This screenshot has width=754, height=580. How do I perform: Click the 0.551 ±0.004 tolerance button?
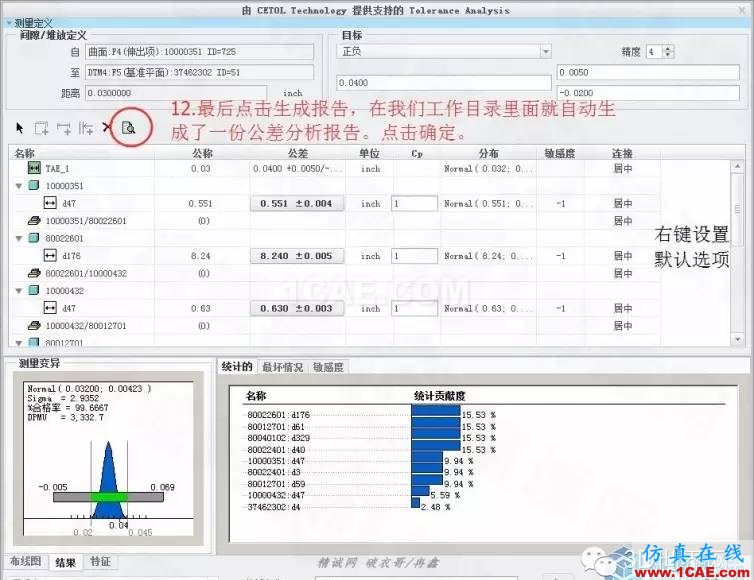pyautogui.click(x=297, y=203)
